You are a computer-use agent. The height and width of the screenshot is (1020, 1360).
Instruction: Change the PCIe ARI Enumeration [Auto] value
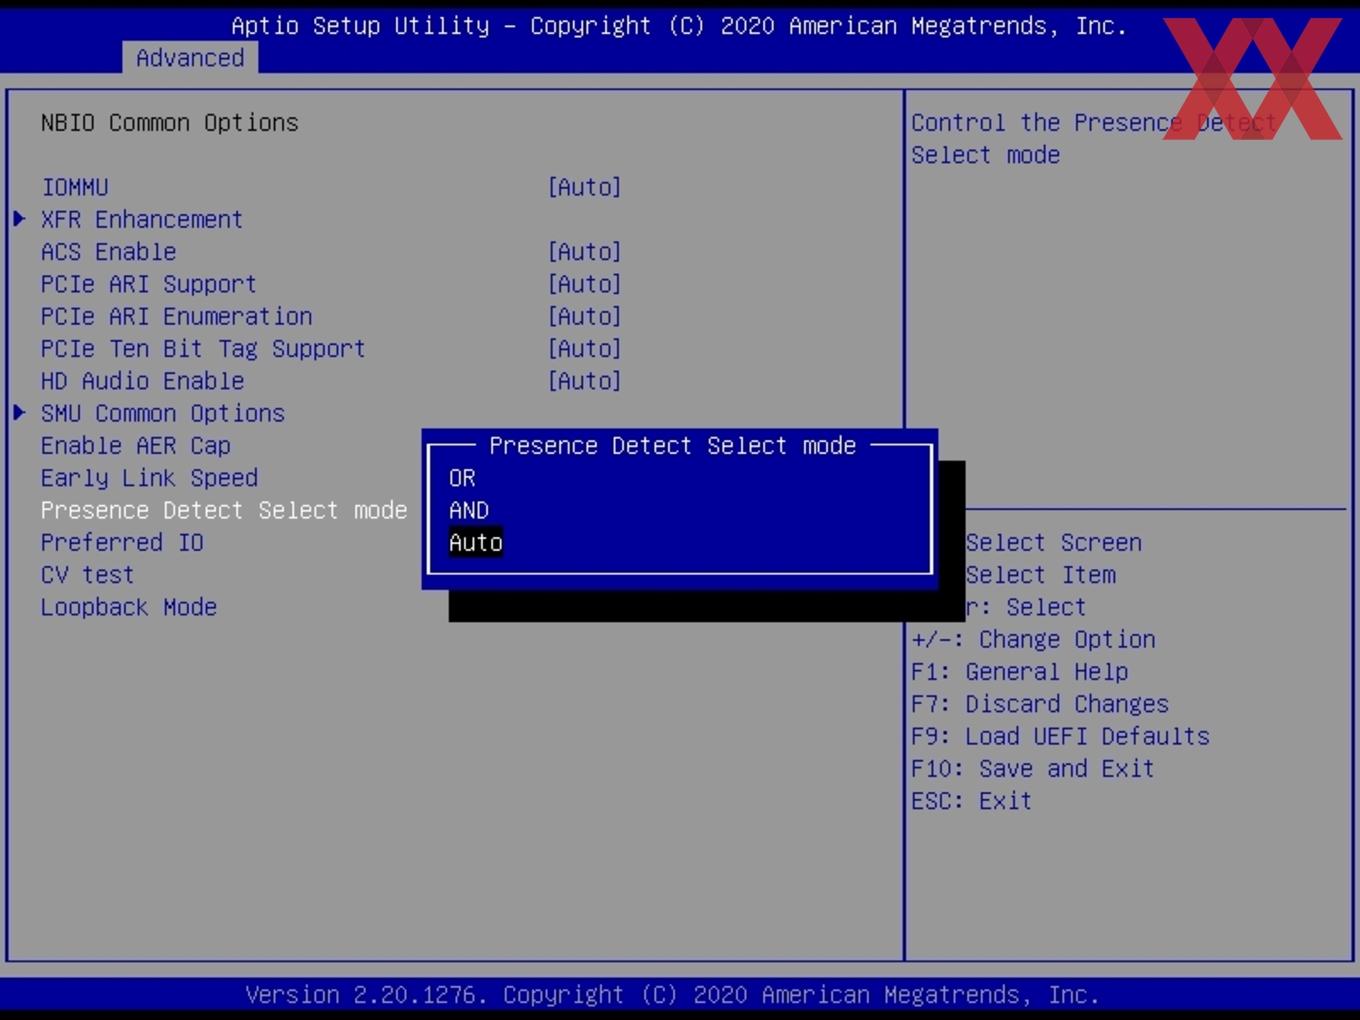click(x=585, y=316)
